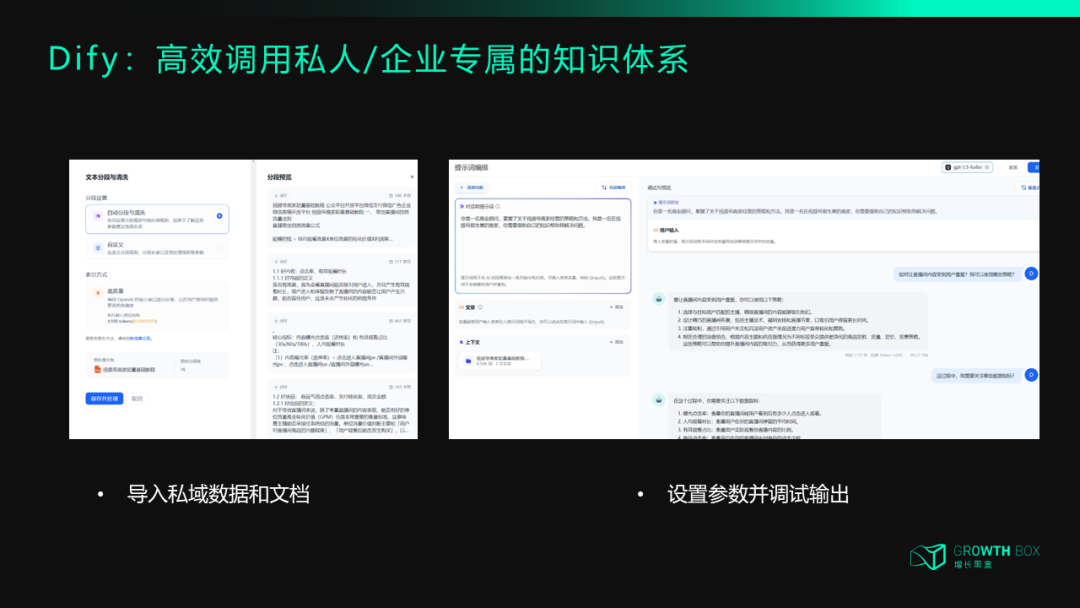
Task: Click the 对话前提示词 prompt section icon
Action: click(x=463, y=204)
